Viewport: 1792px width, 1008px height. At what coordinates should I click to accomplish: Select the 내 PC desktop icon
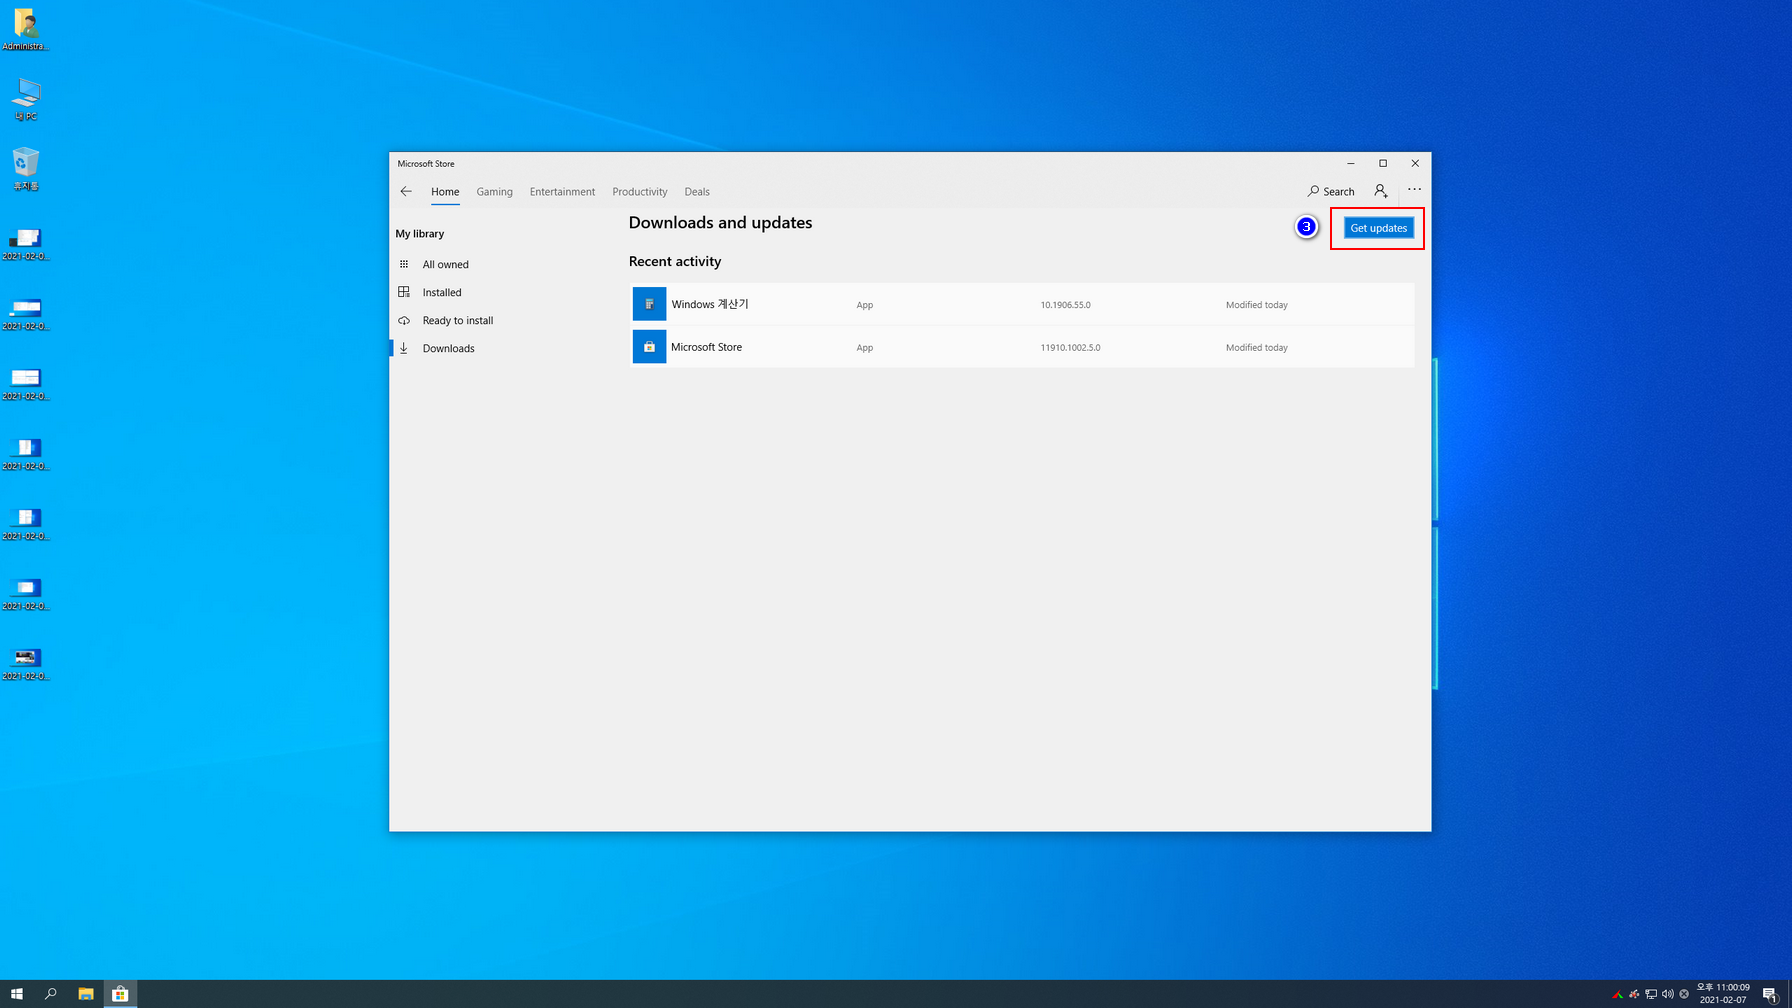(x=26, y=100)
